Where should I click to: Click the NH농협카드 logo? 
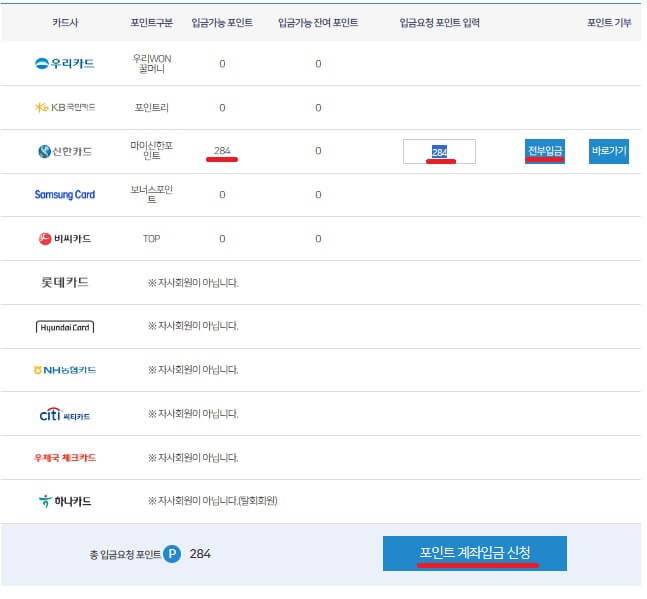coord(65,370)
